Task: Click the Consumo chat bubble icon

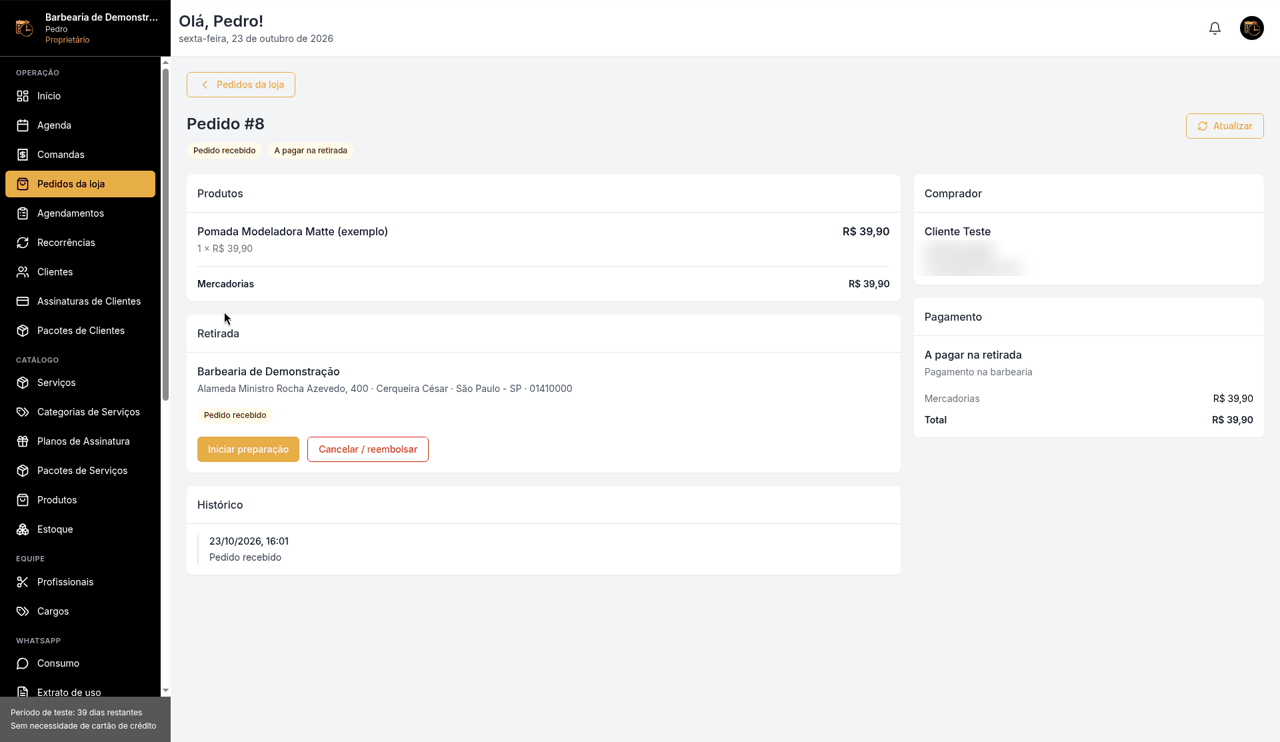Action: [x=23, y=663]
